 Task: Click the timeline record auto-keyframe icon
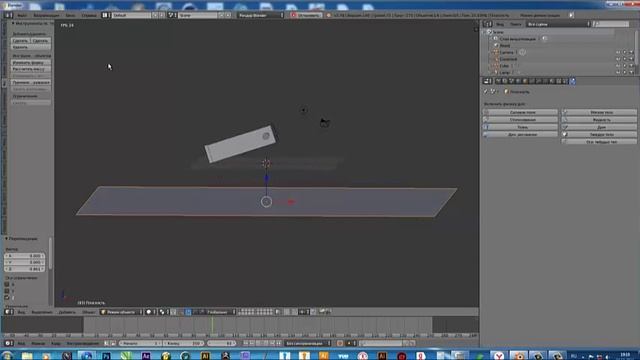click(340, 343)
